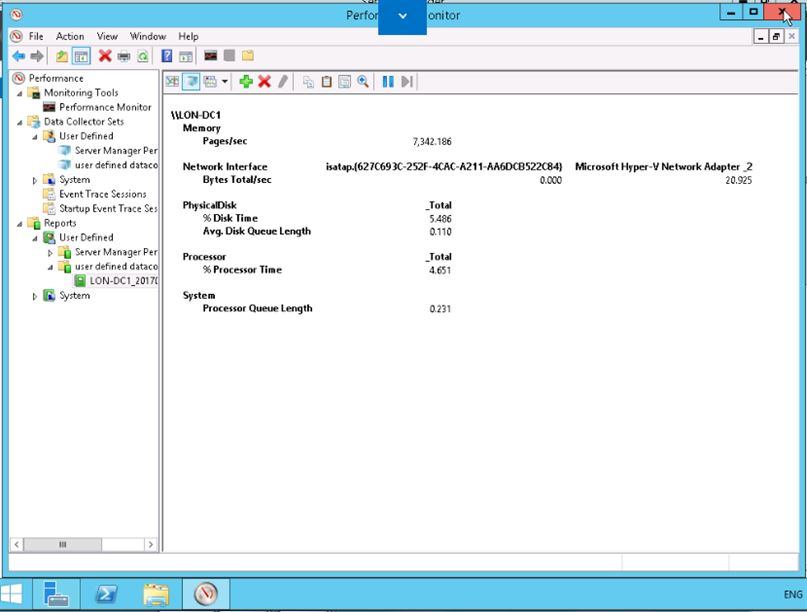The width and height of the screenshot is (807, 612).
Task: Open the Change Graph Type dropdown arrow
Action: click(225, 82)
